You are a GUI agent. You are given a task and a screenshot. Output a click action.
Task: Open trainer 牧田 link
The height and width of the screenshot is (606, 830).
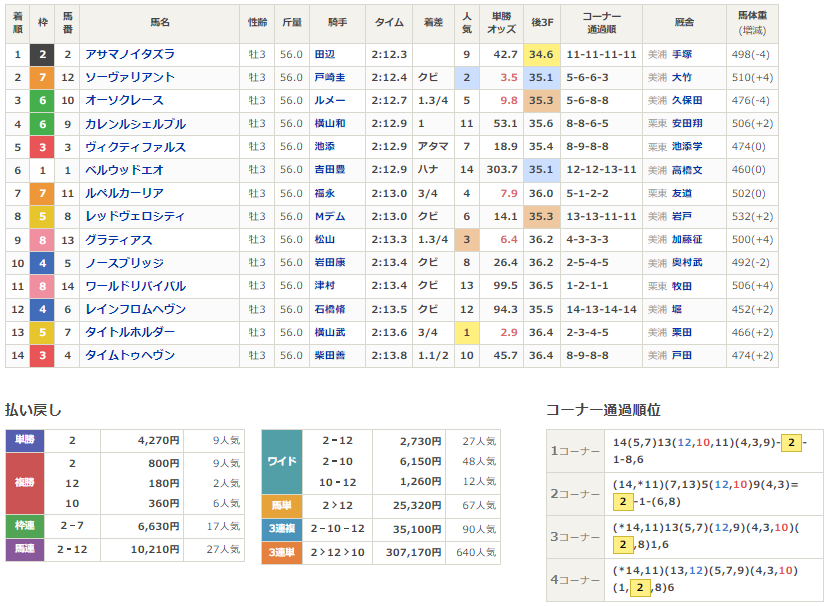(682, 286)
